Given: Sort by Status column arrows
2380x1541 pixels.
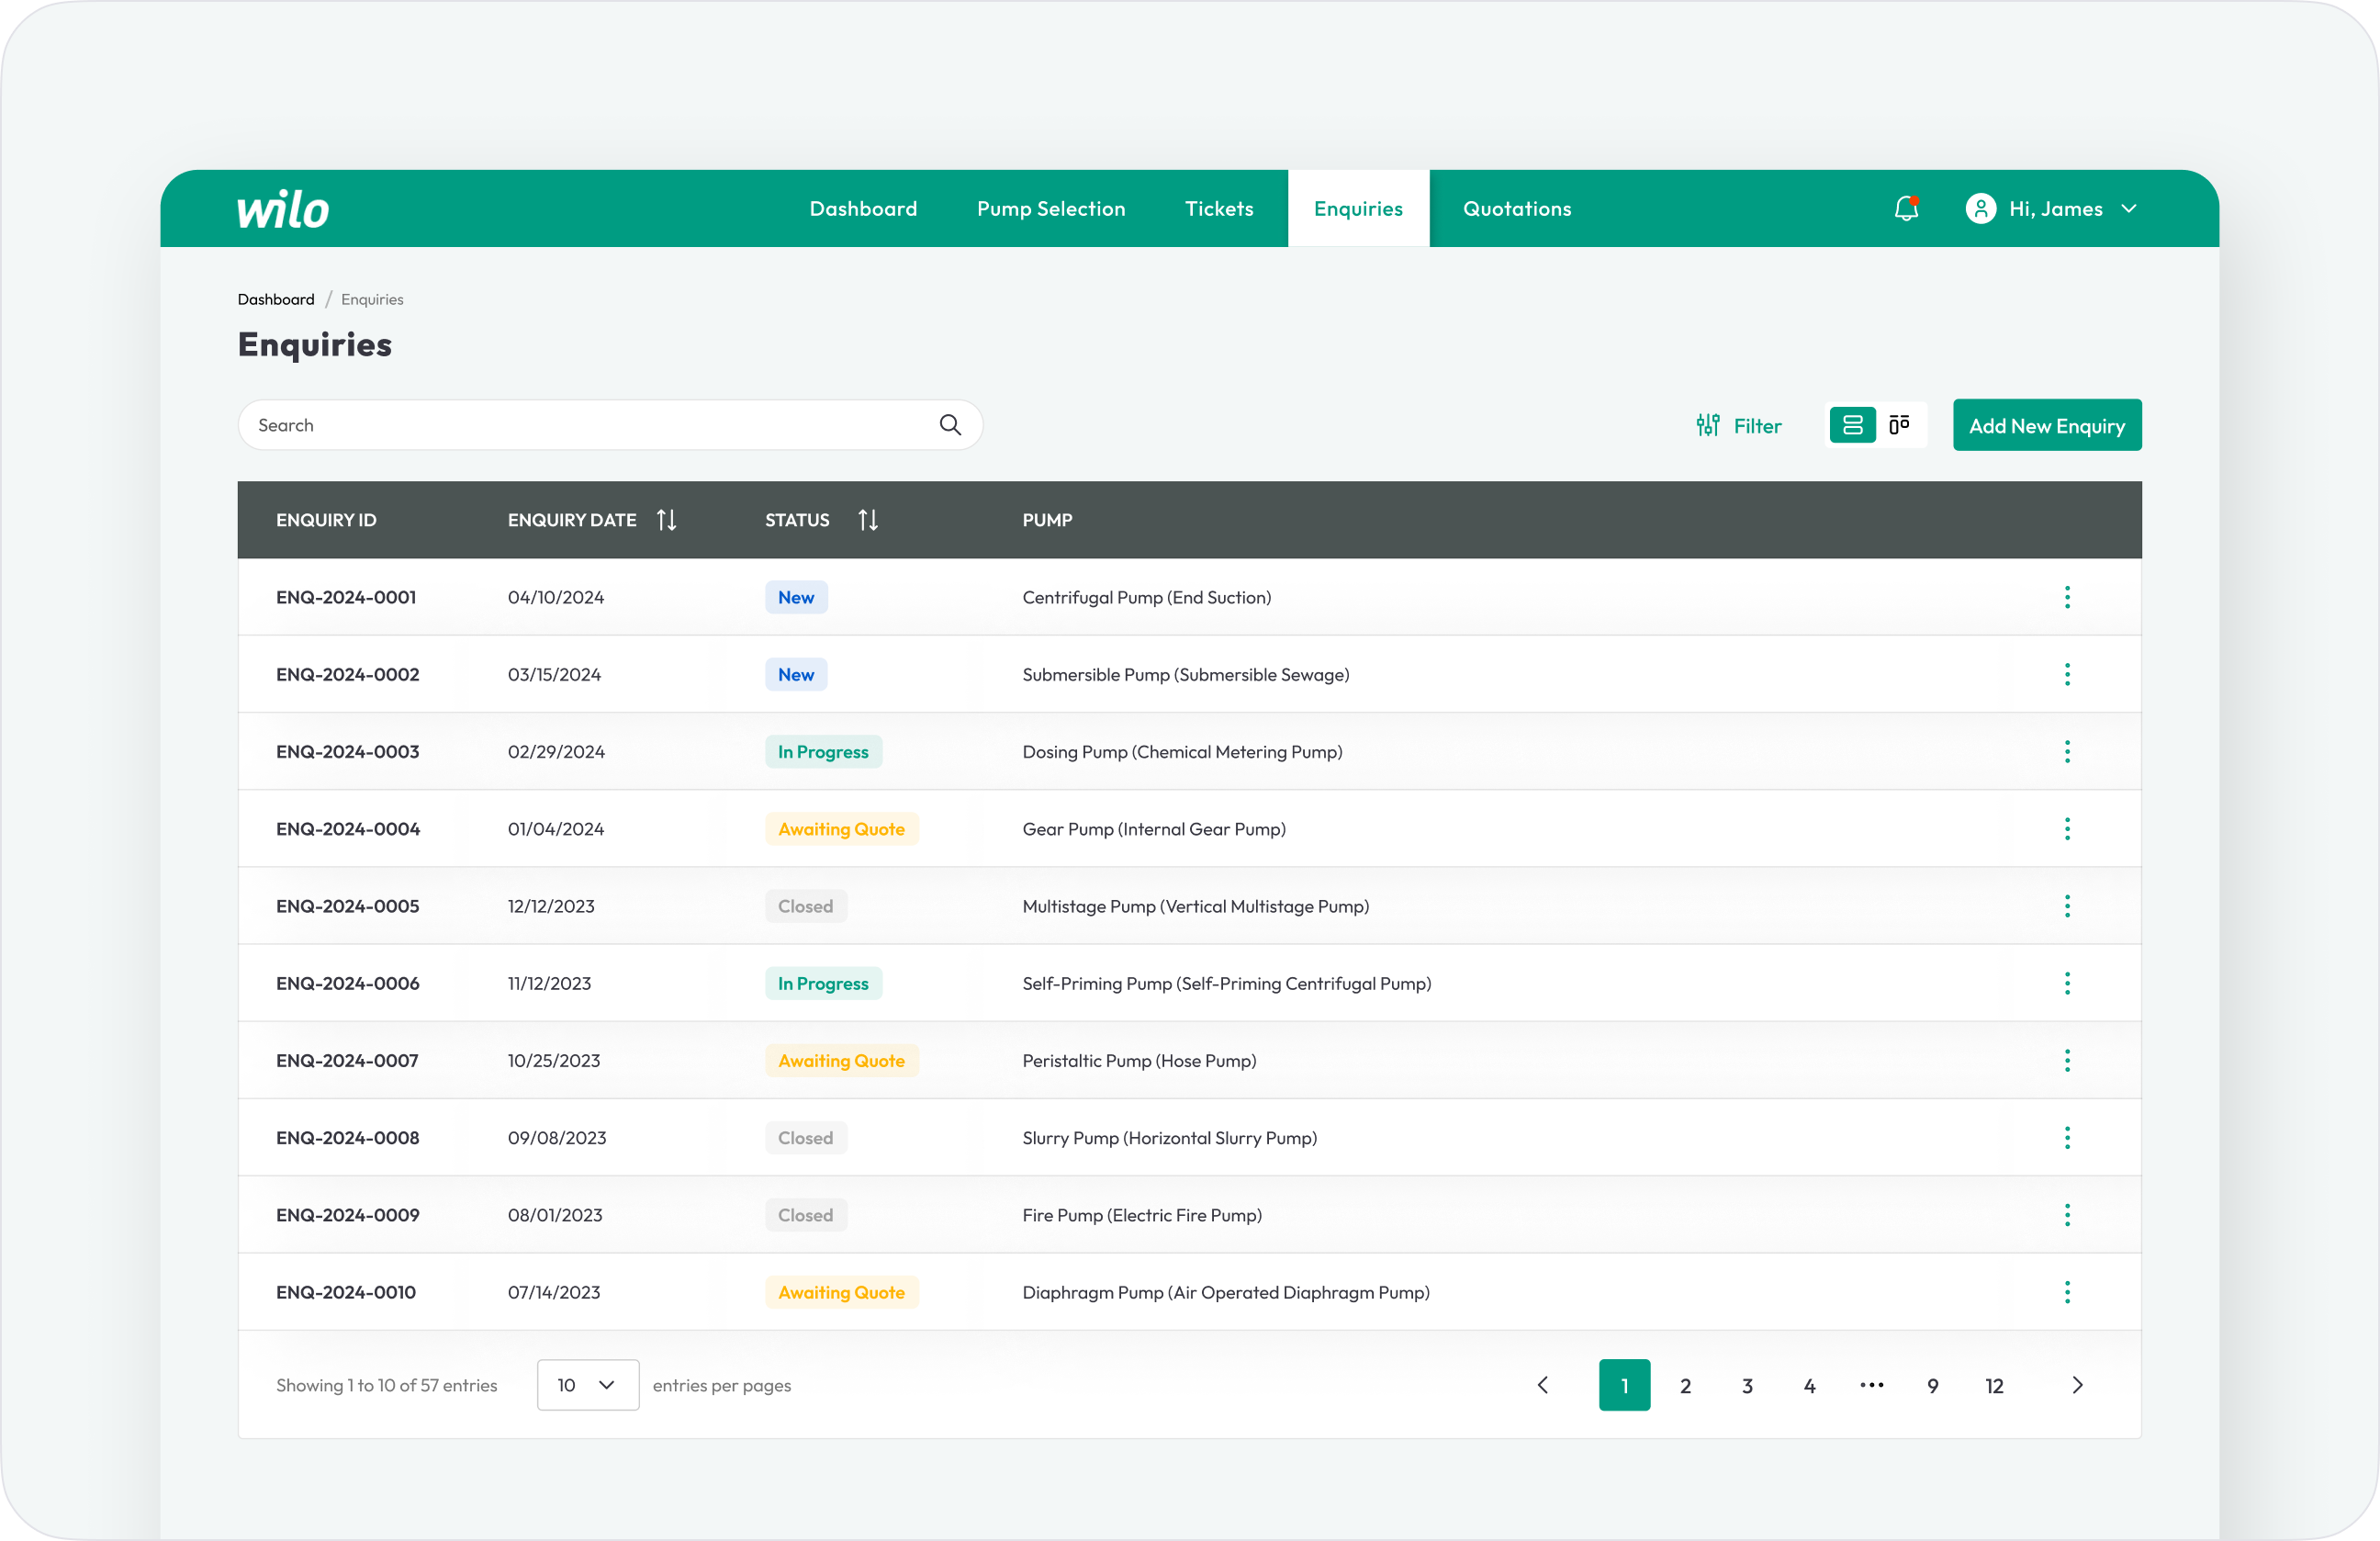Looking at the screenshot, I should [x=868, y=520].
